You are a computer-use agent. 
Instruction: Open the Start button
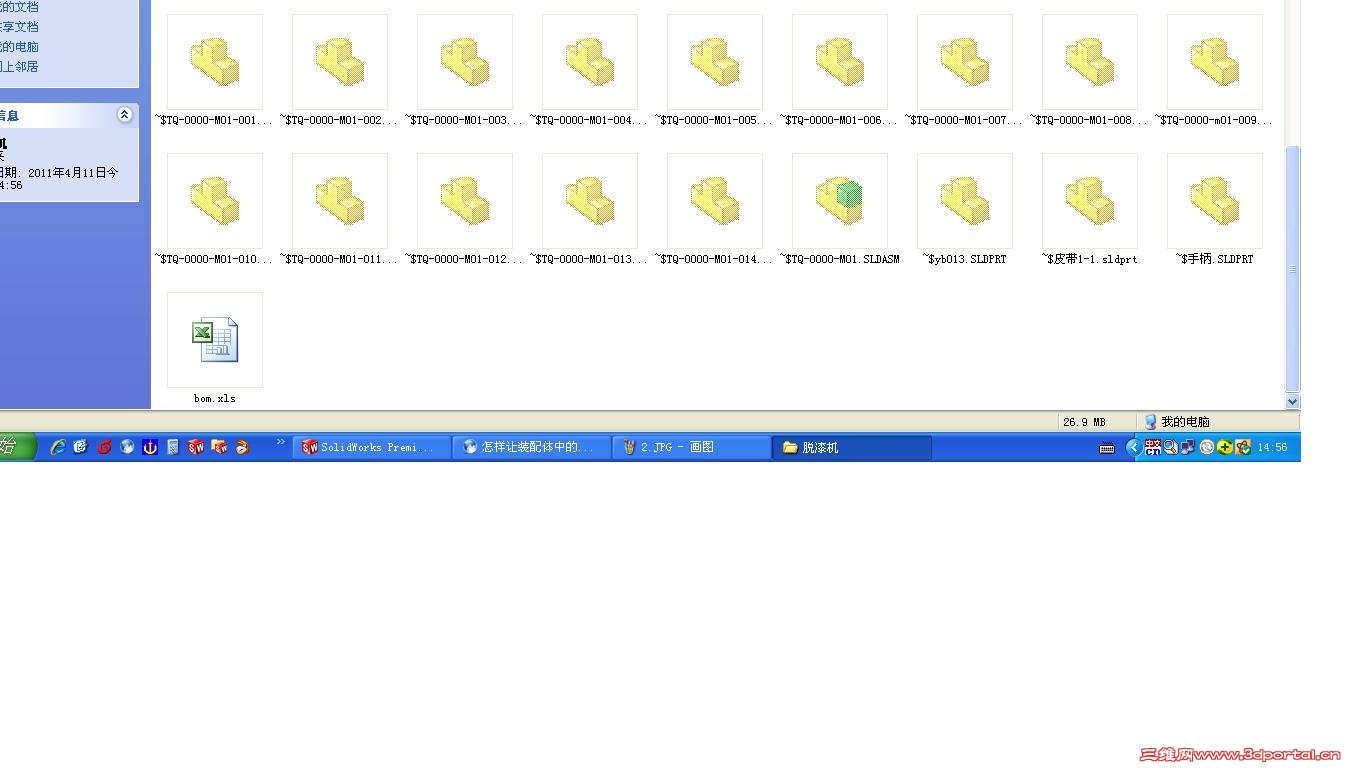16,447
